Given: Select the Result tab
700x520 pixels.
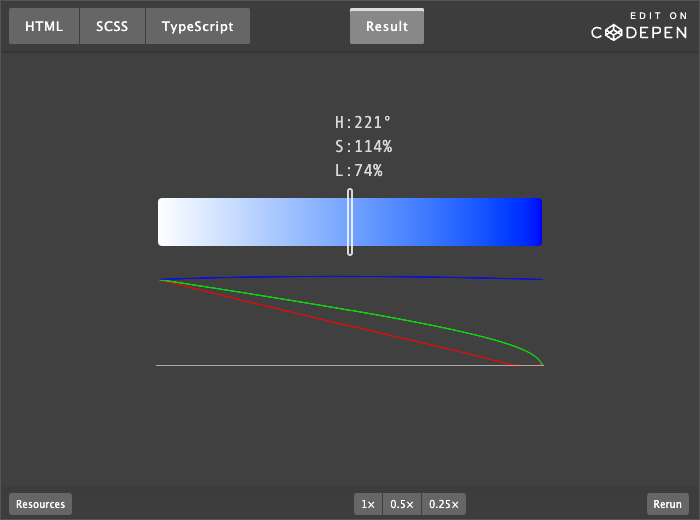Looking at the screenshot, I should [387, 26].
